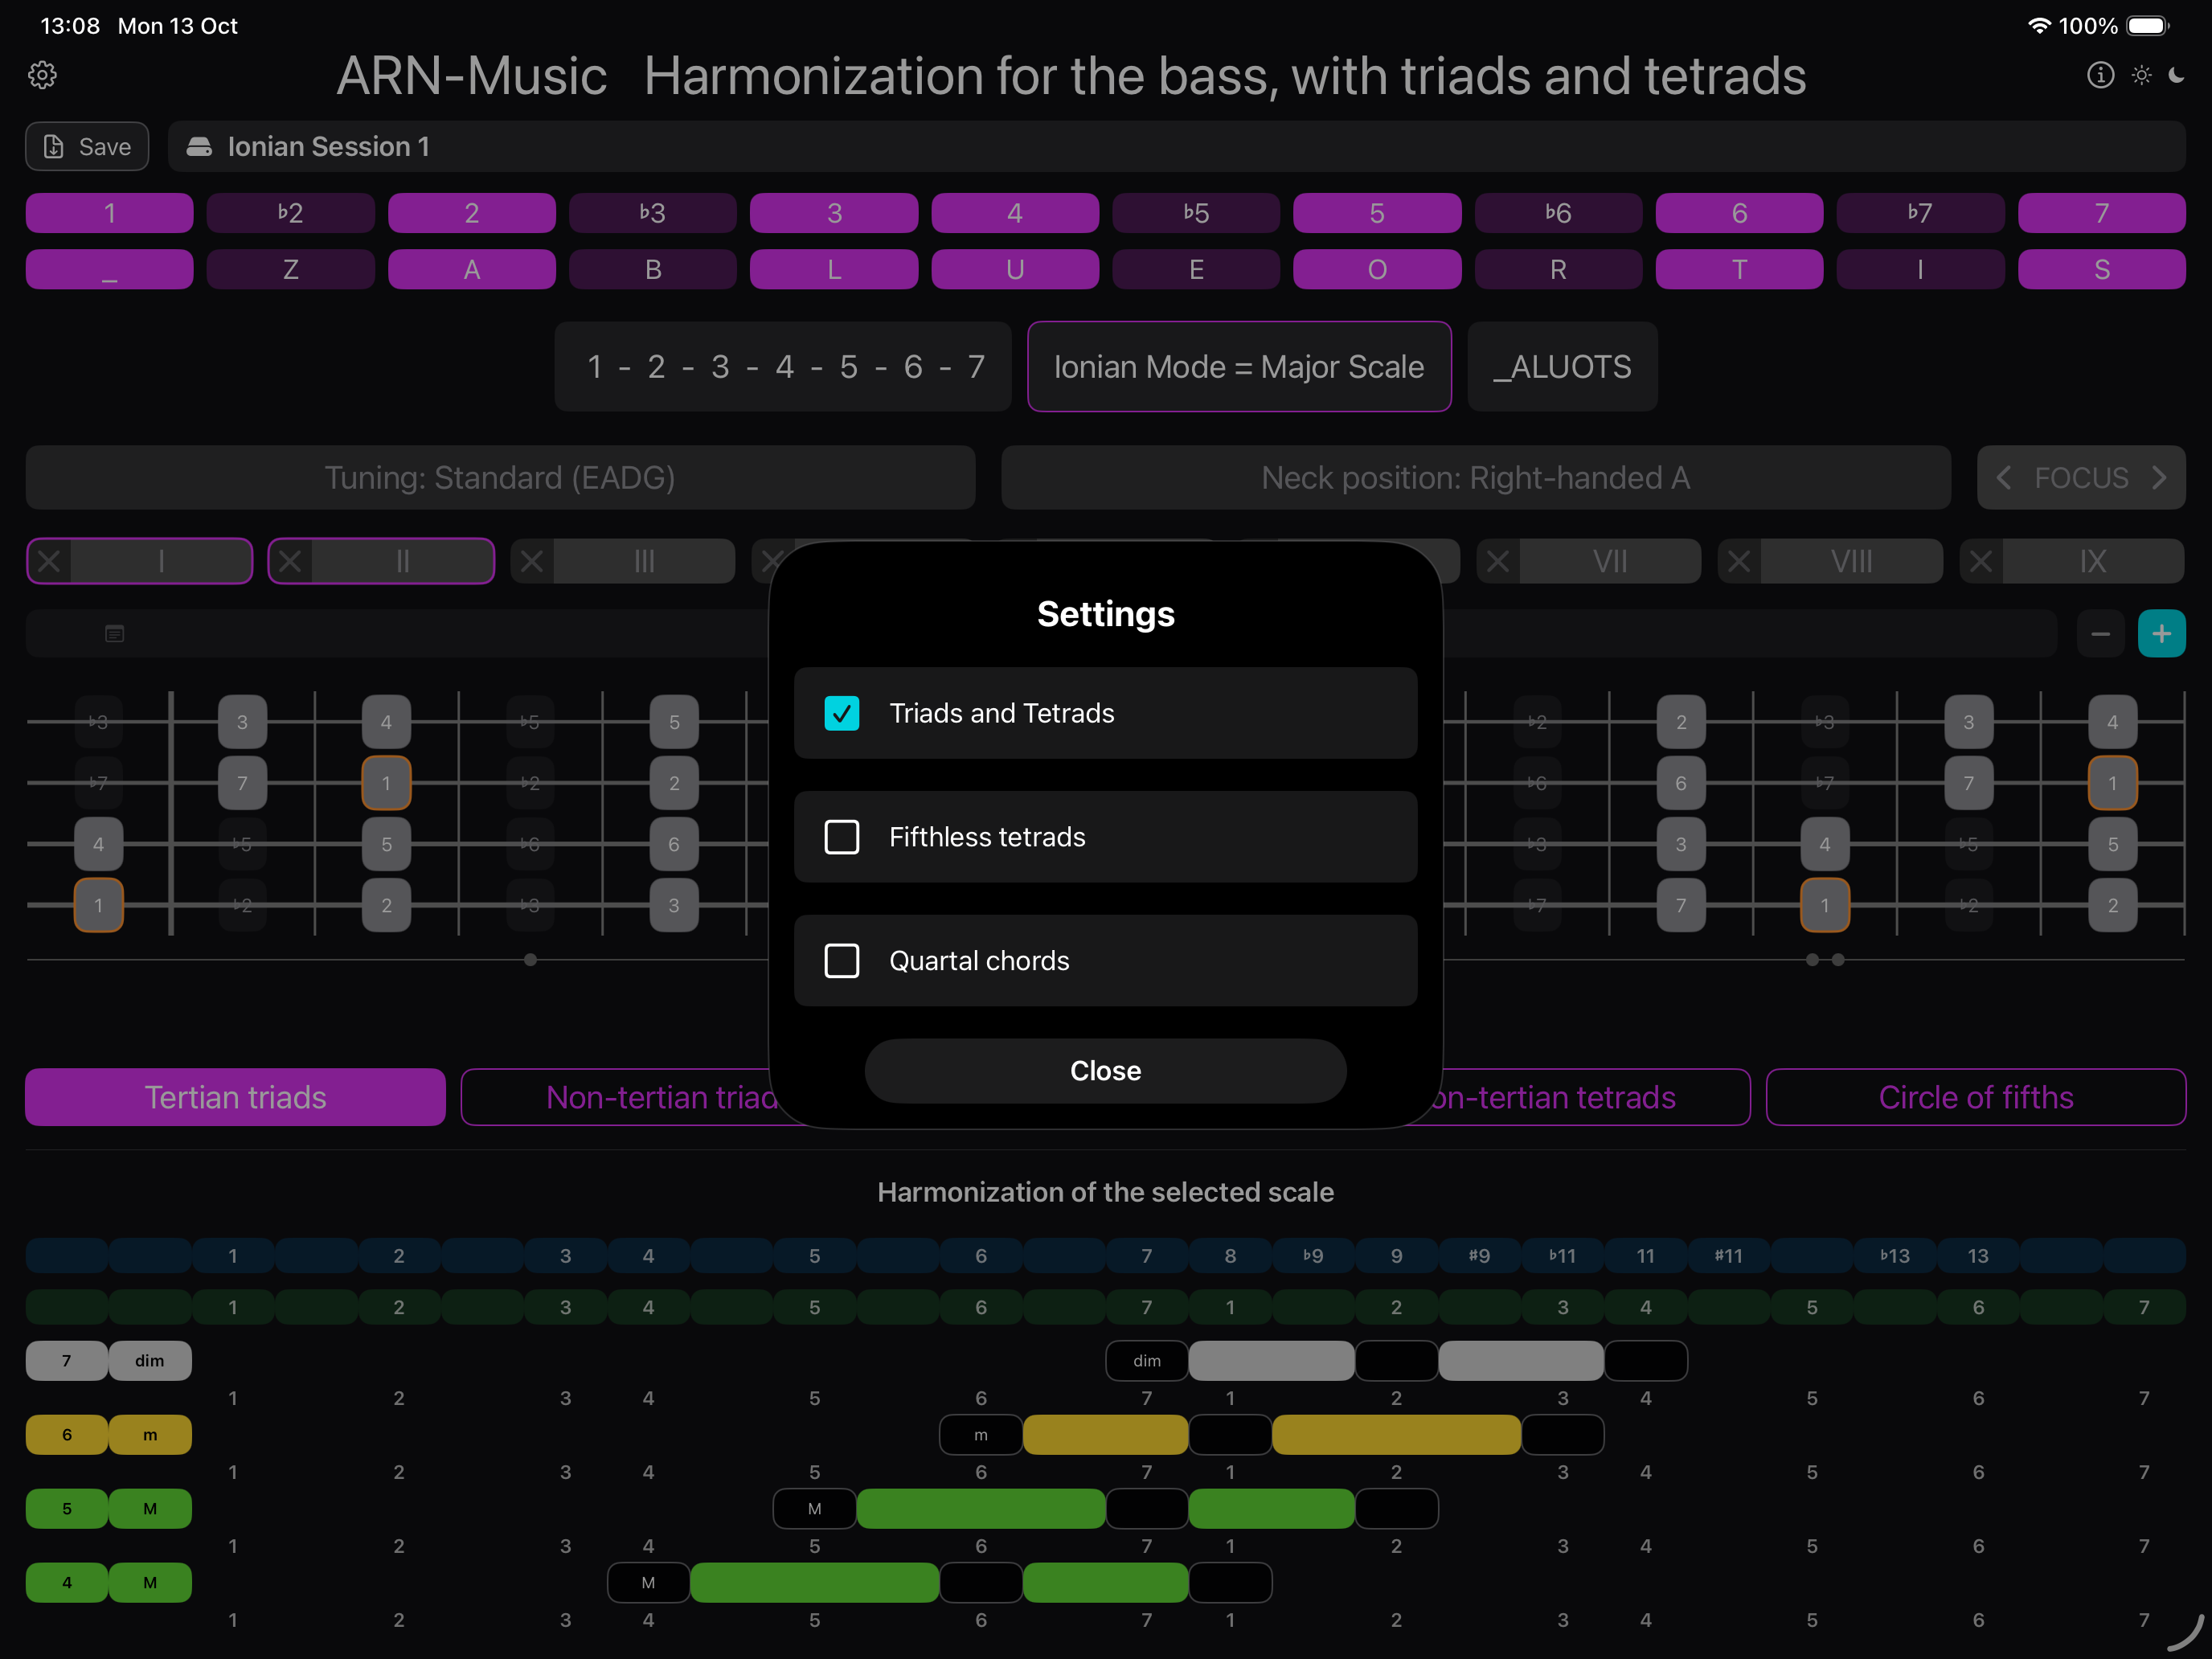Click the teal plus button
The image size is (2212, 1659).
pos(2161,634)
